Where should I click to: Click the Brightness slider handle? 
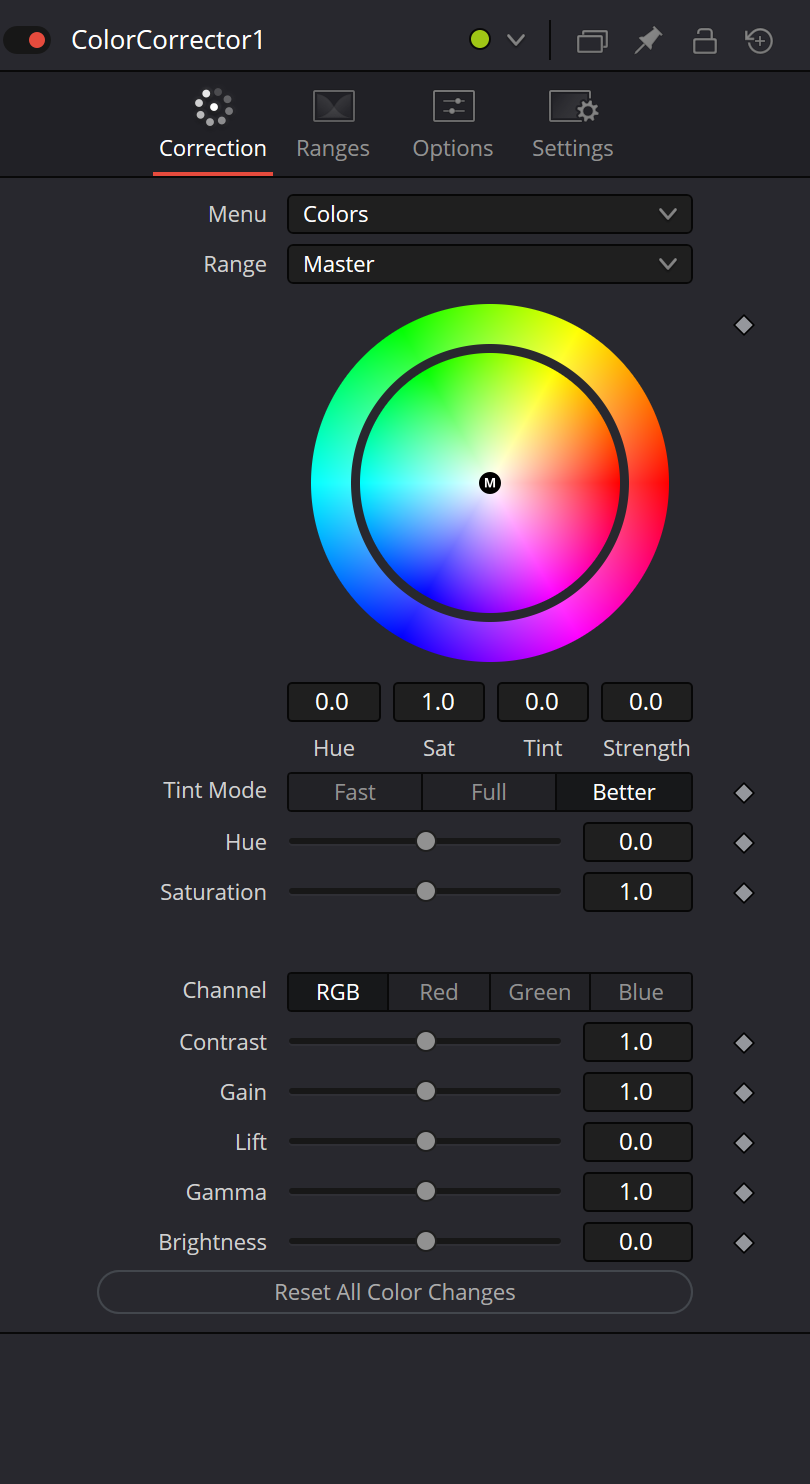[426, 1241]
